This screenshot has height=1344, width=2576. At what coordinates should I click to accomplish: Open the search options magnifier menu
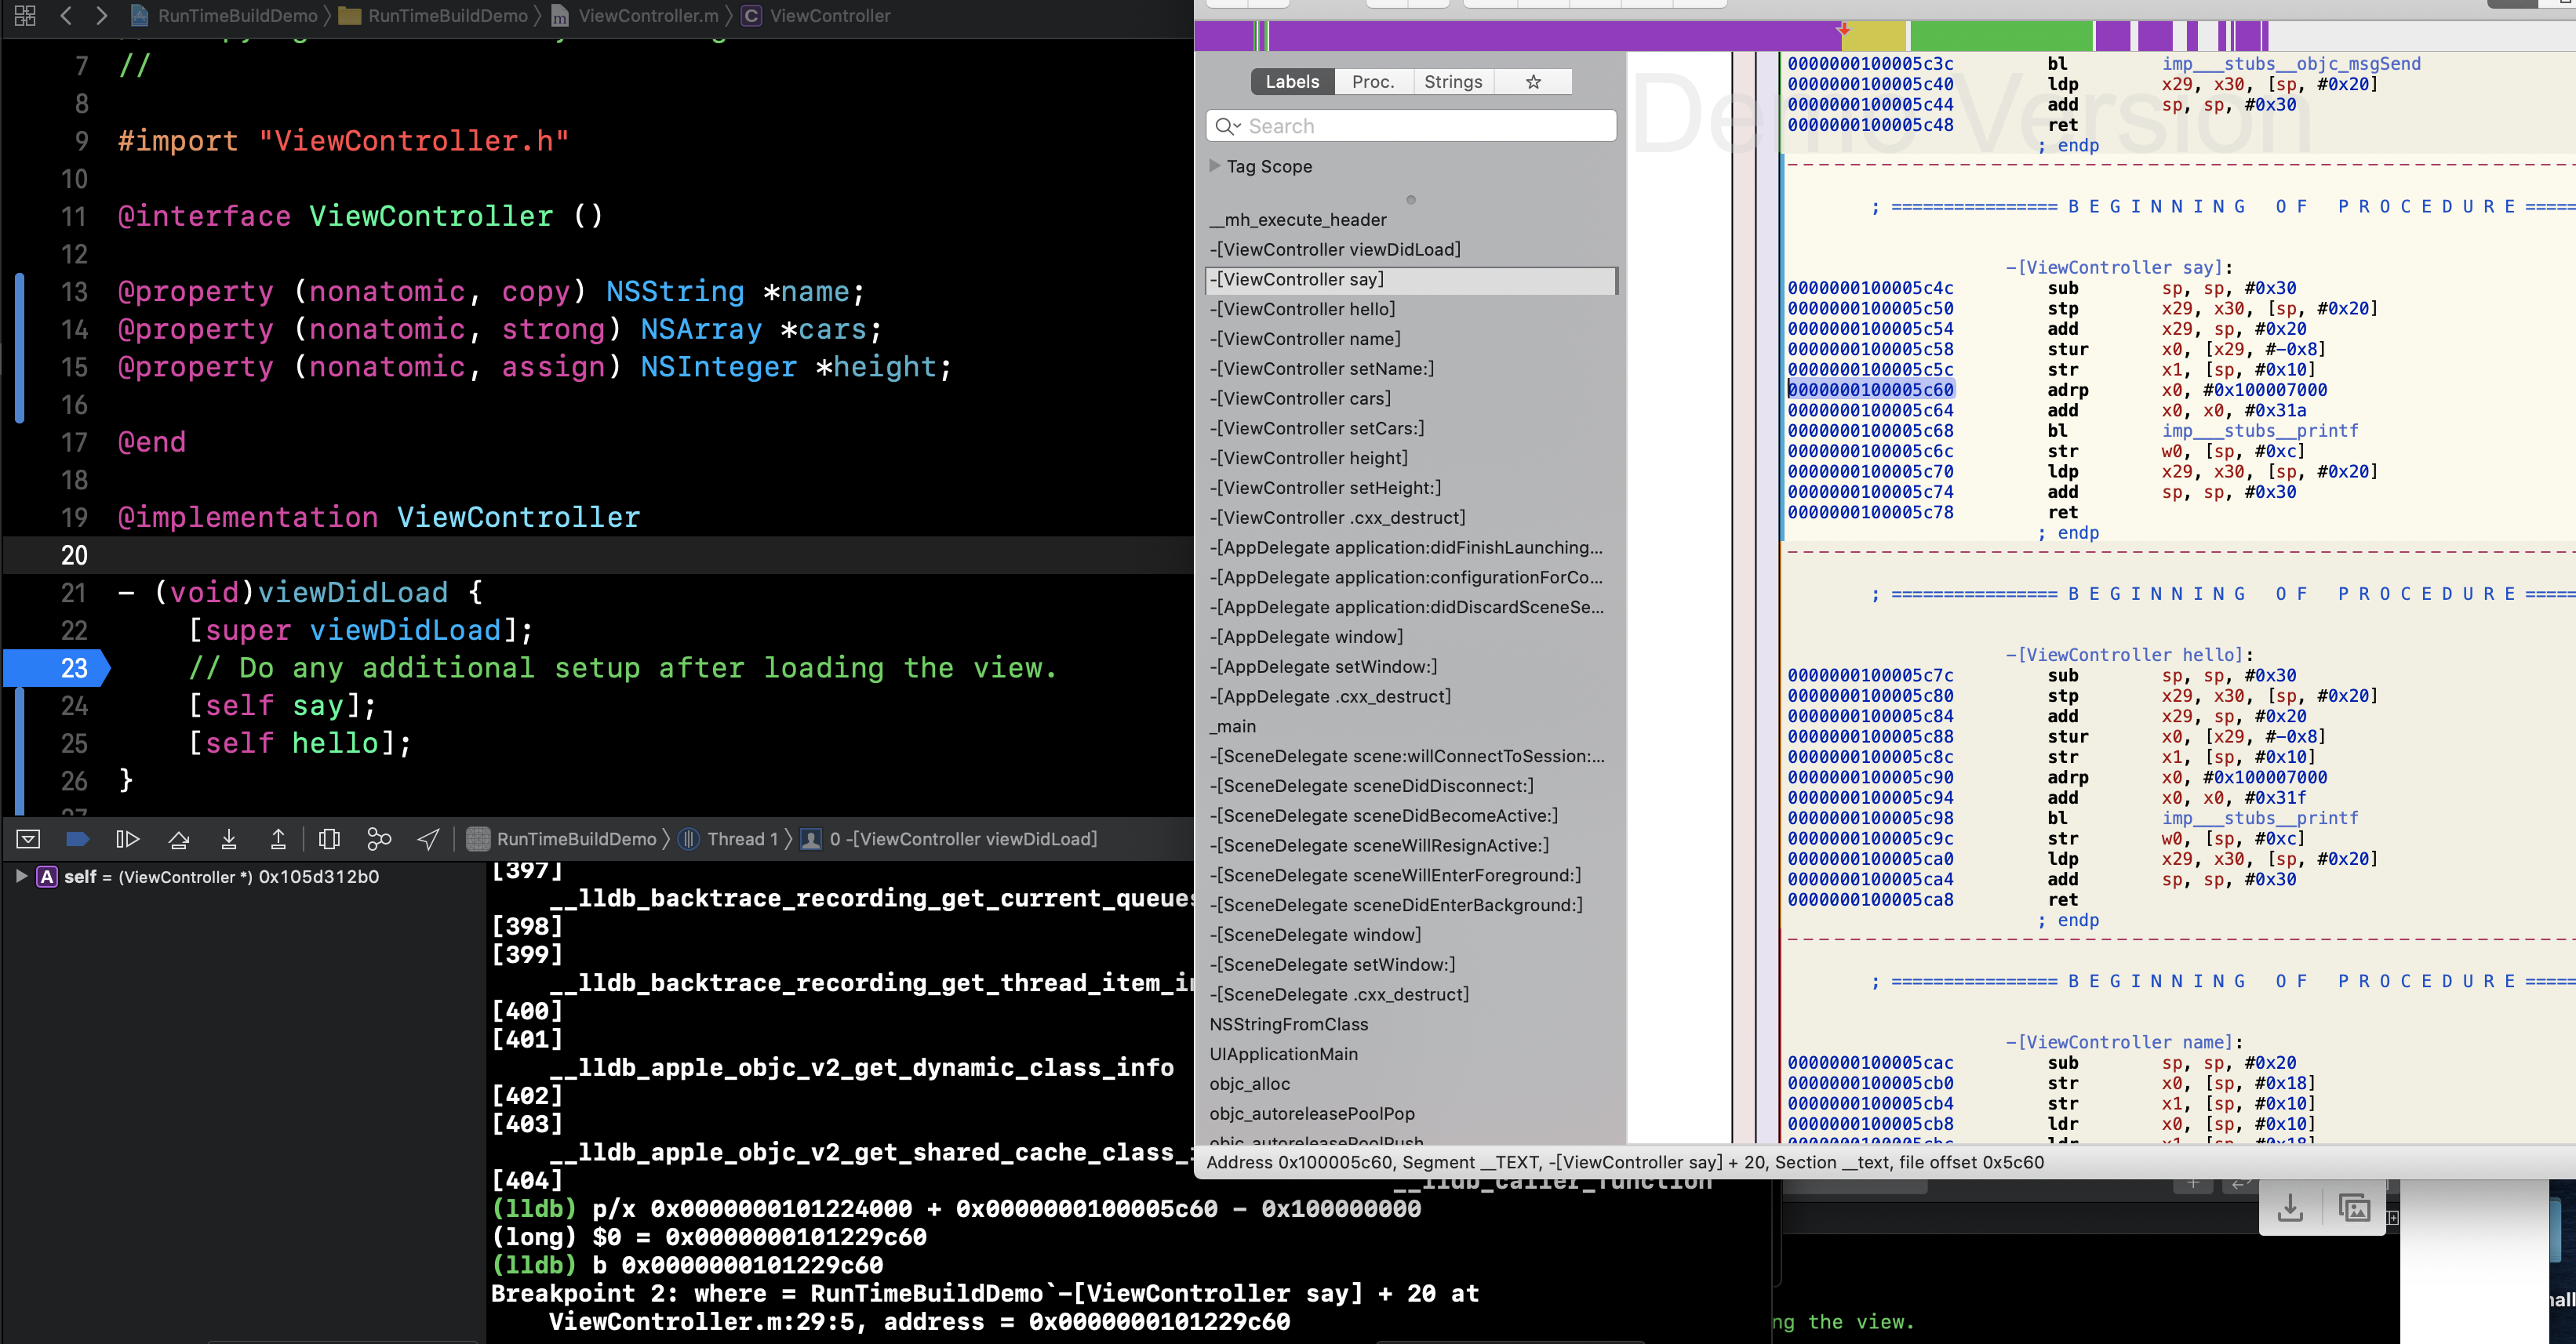click(1227, 126)
